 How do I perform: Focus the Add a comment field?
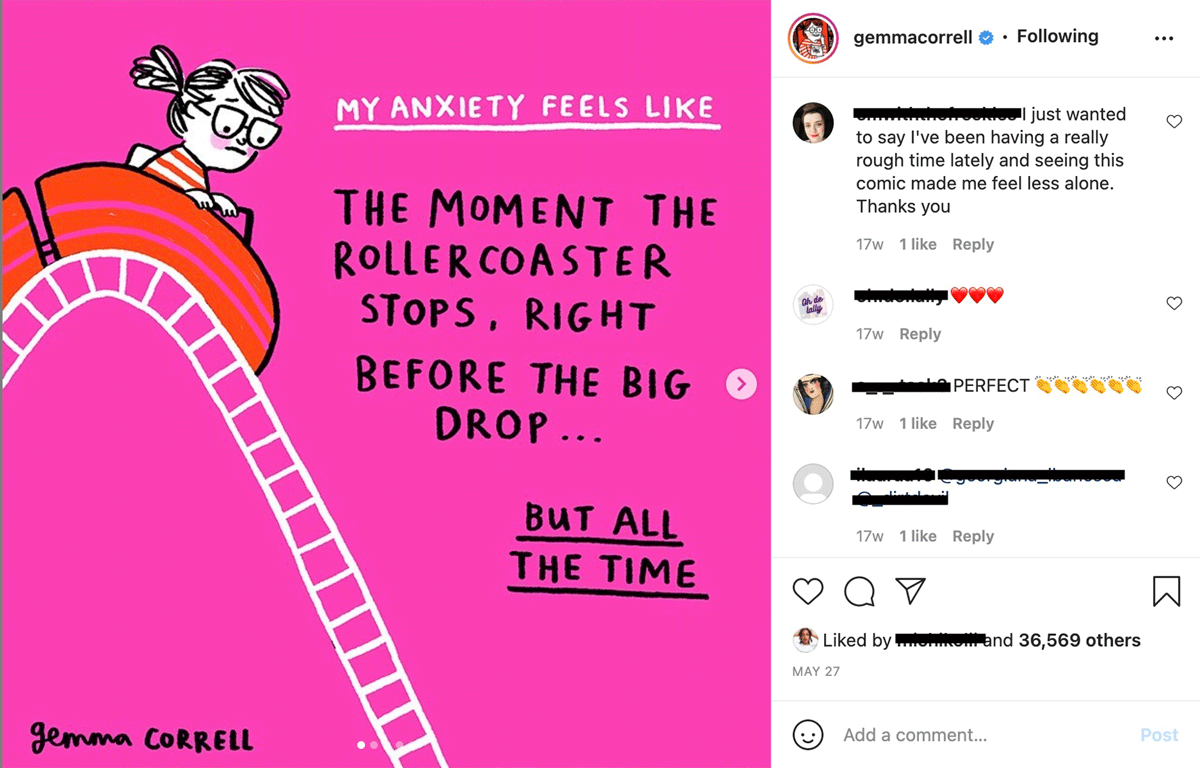985,735
